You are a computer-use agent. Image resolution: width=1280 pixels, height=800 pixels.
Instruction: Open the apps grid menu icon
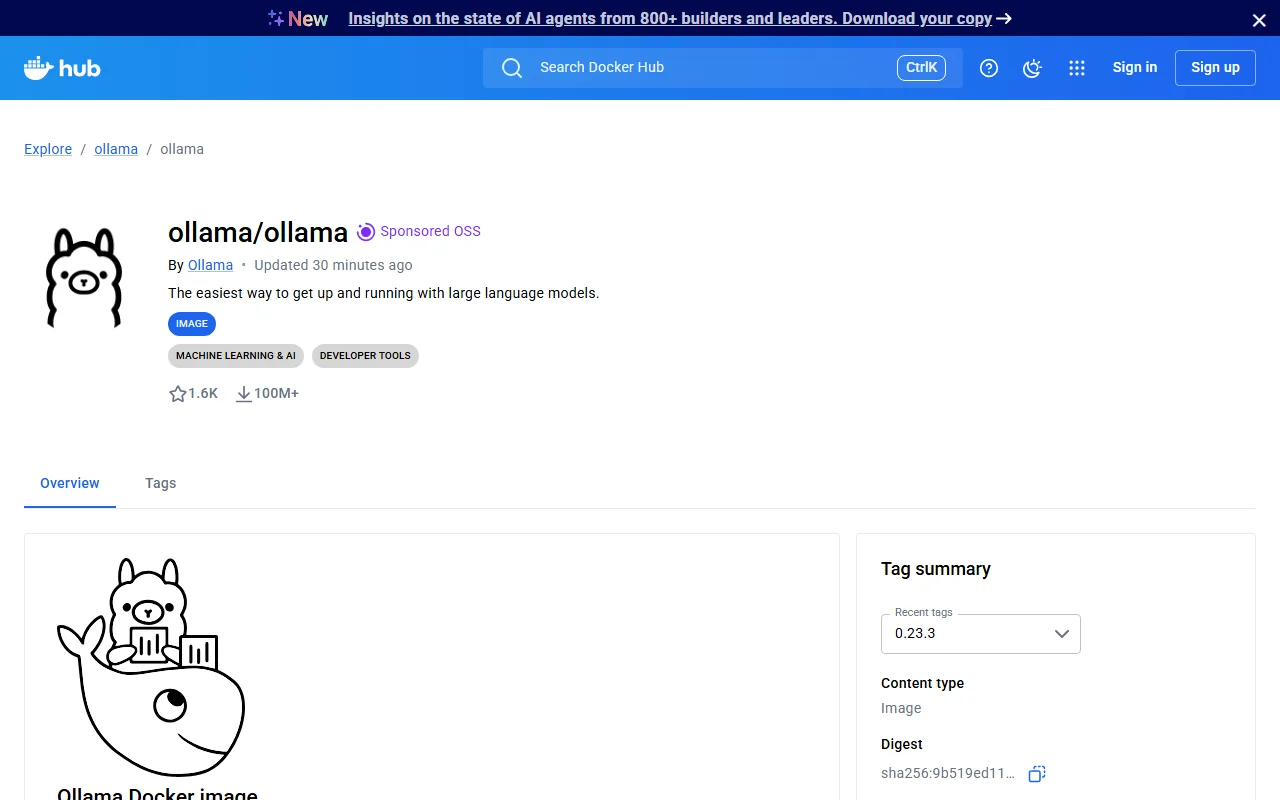(x=1077, y=68)
